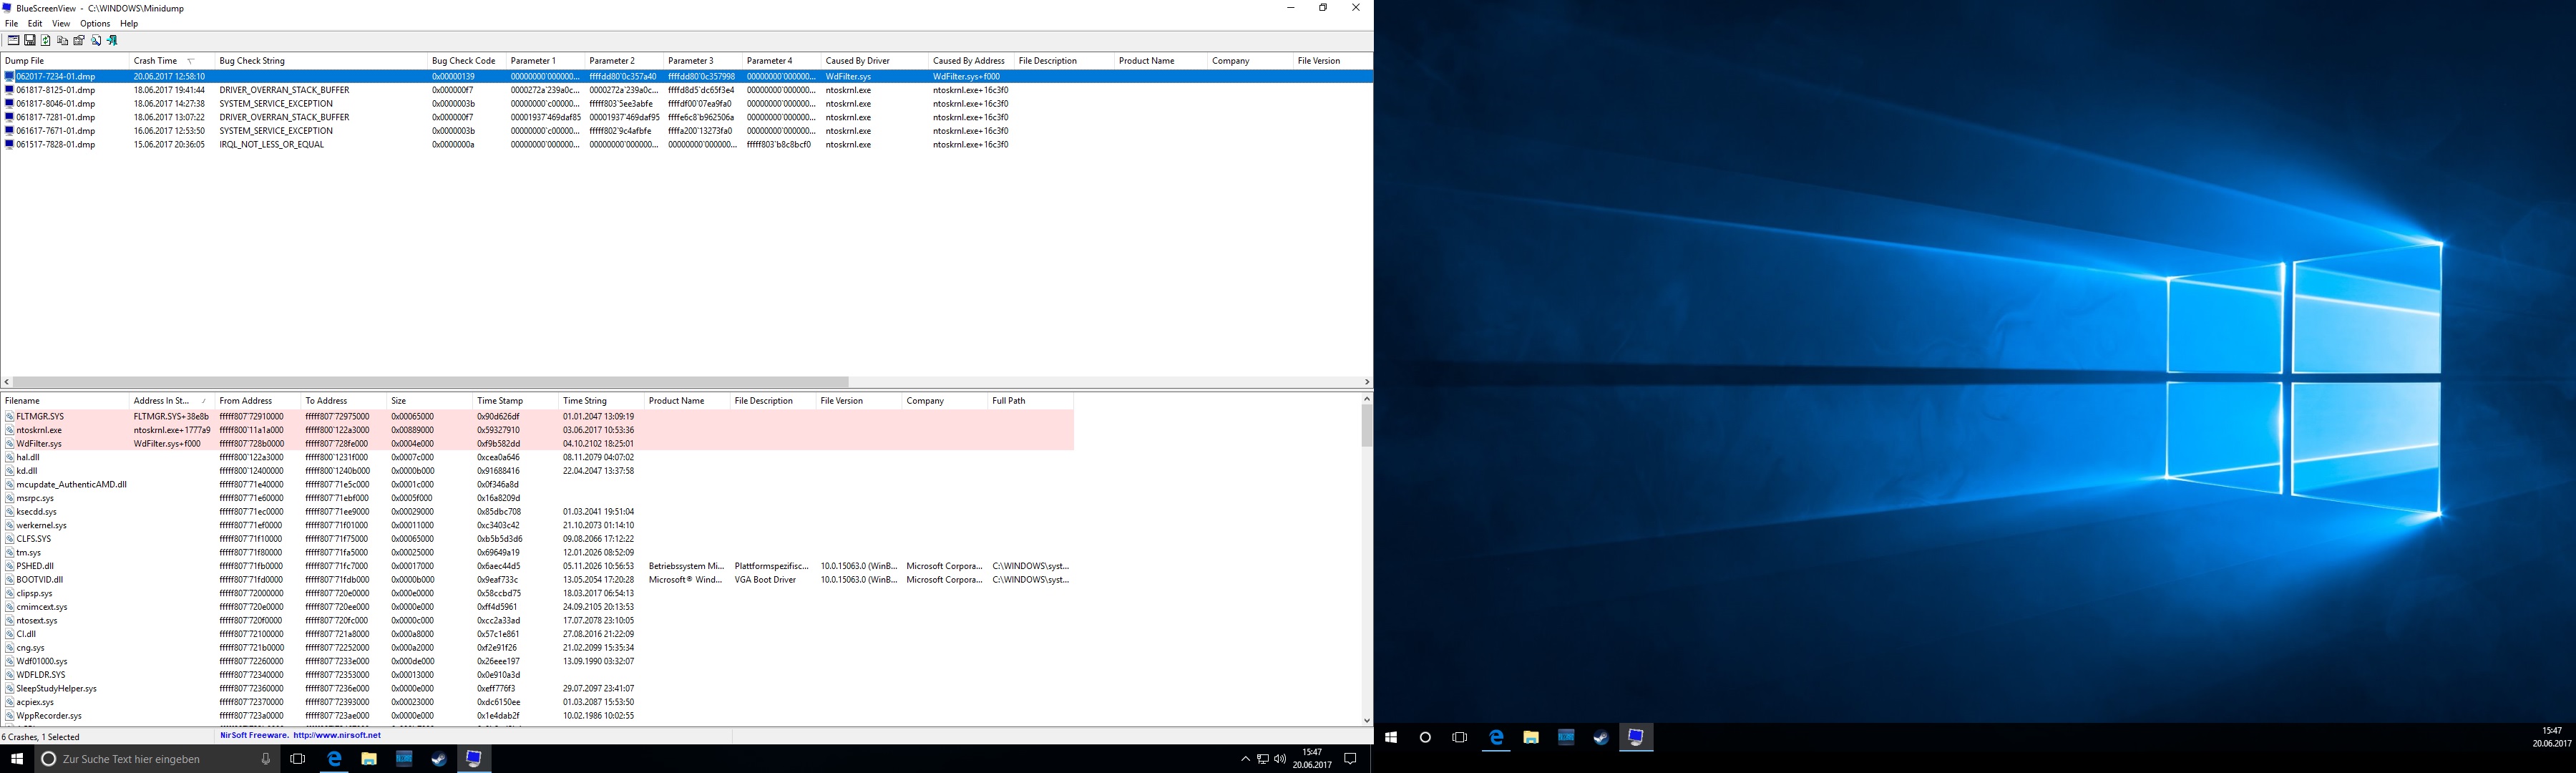The image size is (2576, 773).
Task: Open Microsoft Edge from the left taskbar
Action: pos(334,759)
